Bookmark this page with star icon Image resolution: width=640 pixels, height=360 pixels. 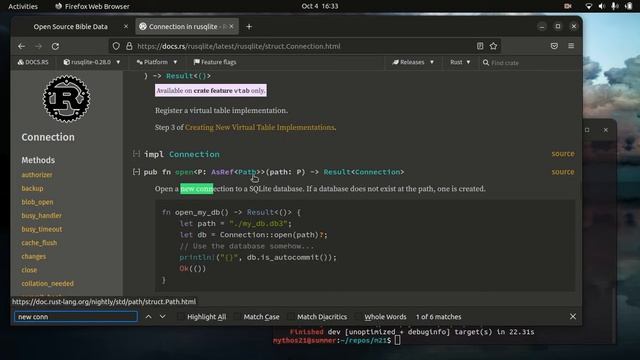(x=493, y=46)
